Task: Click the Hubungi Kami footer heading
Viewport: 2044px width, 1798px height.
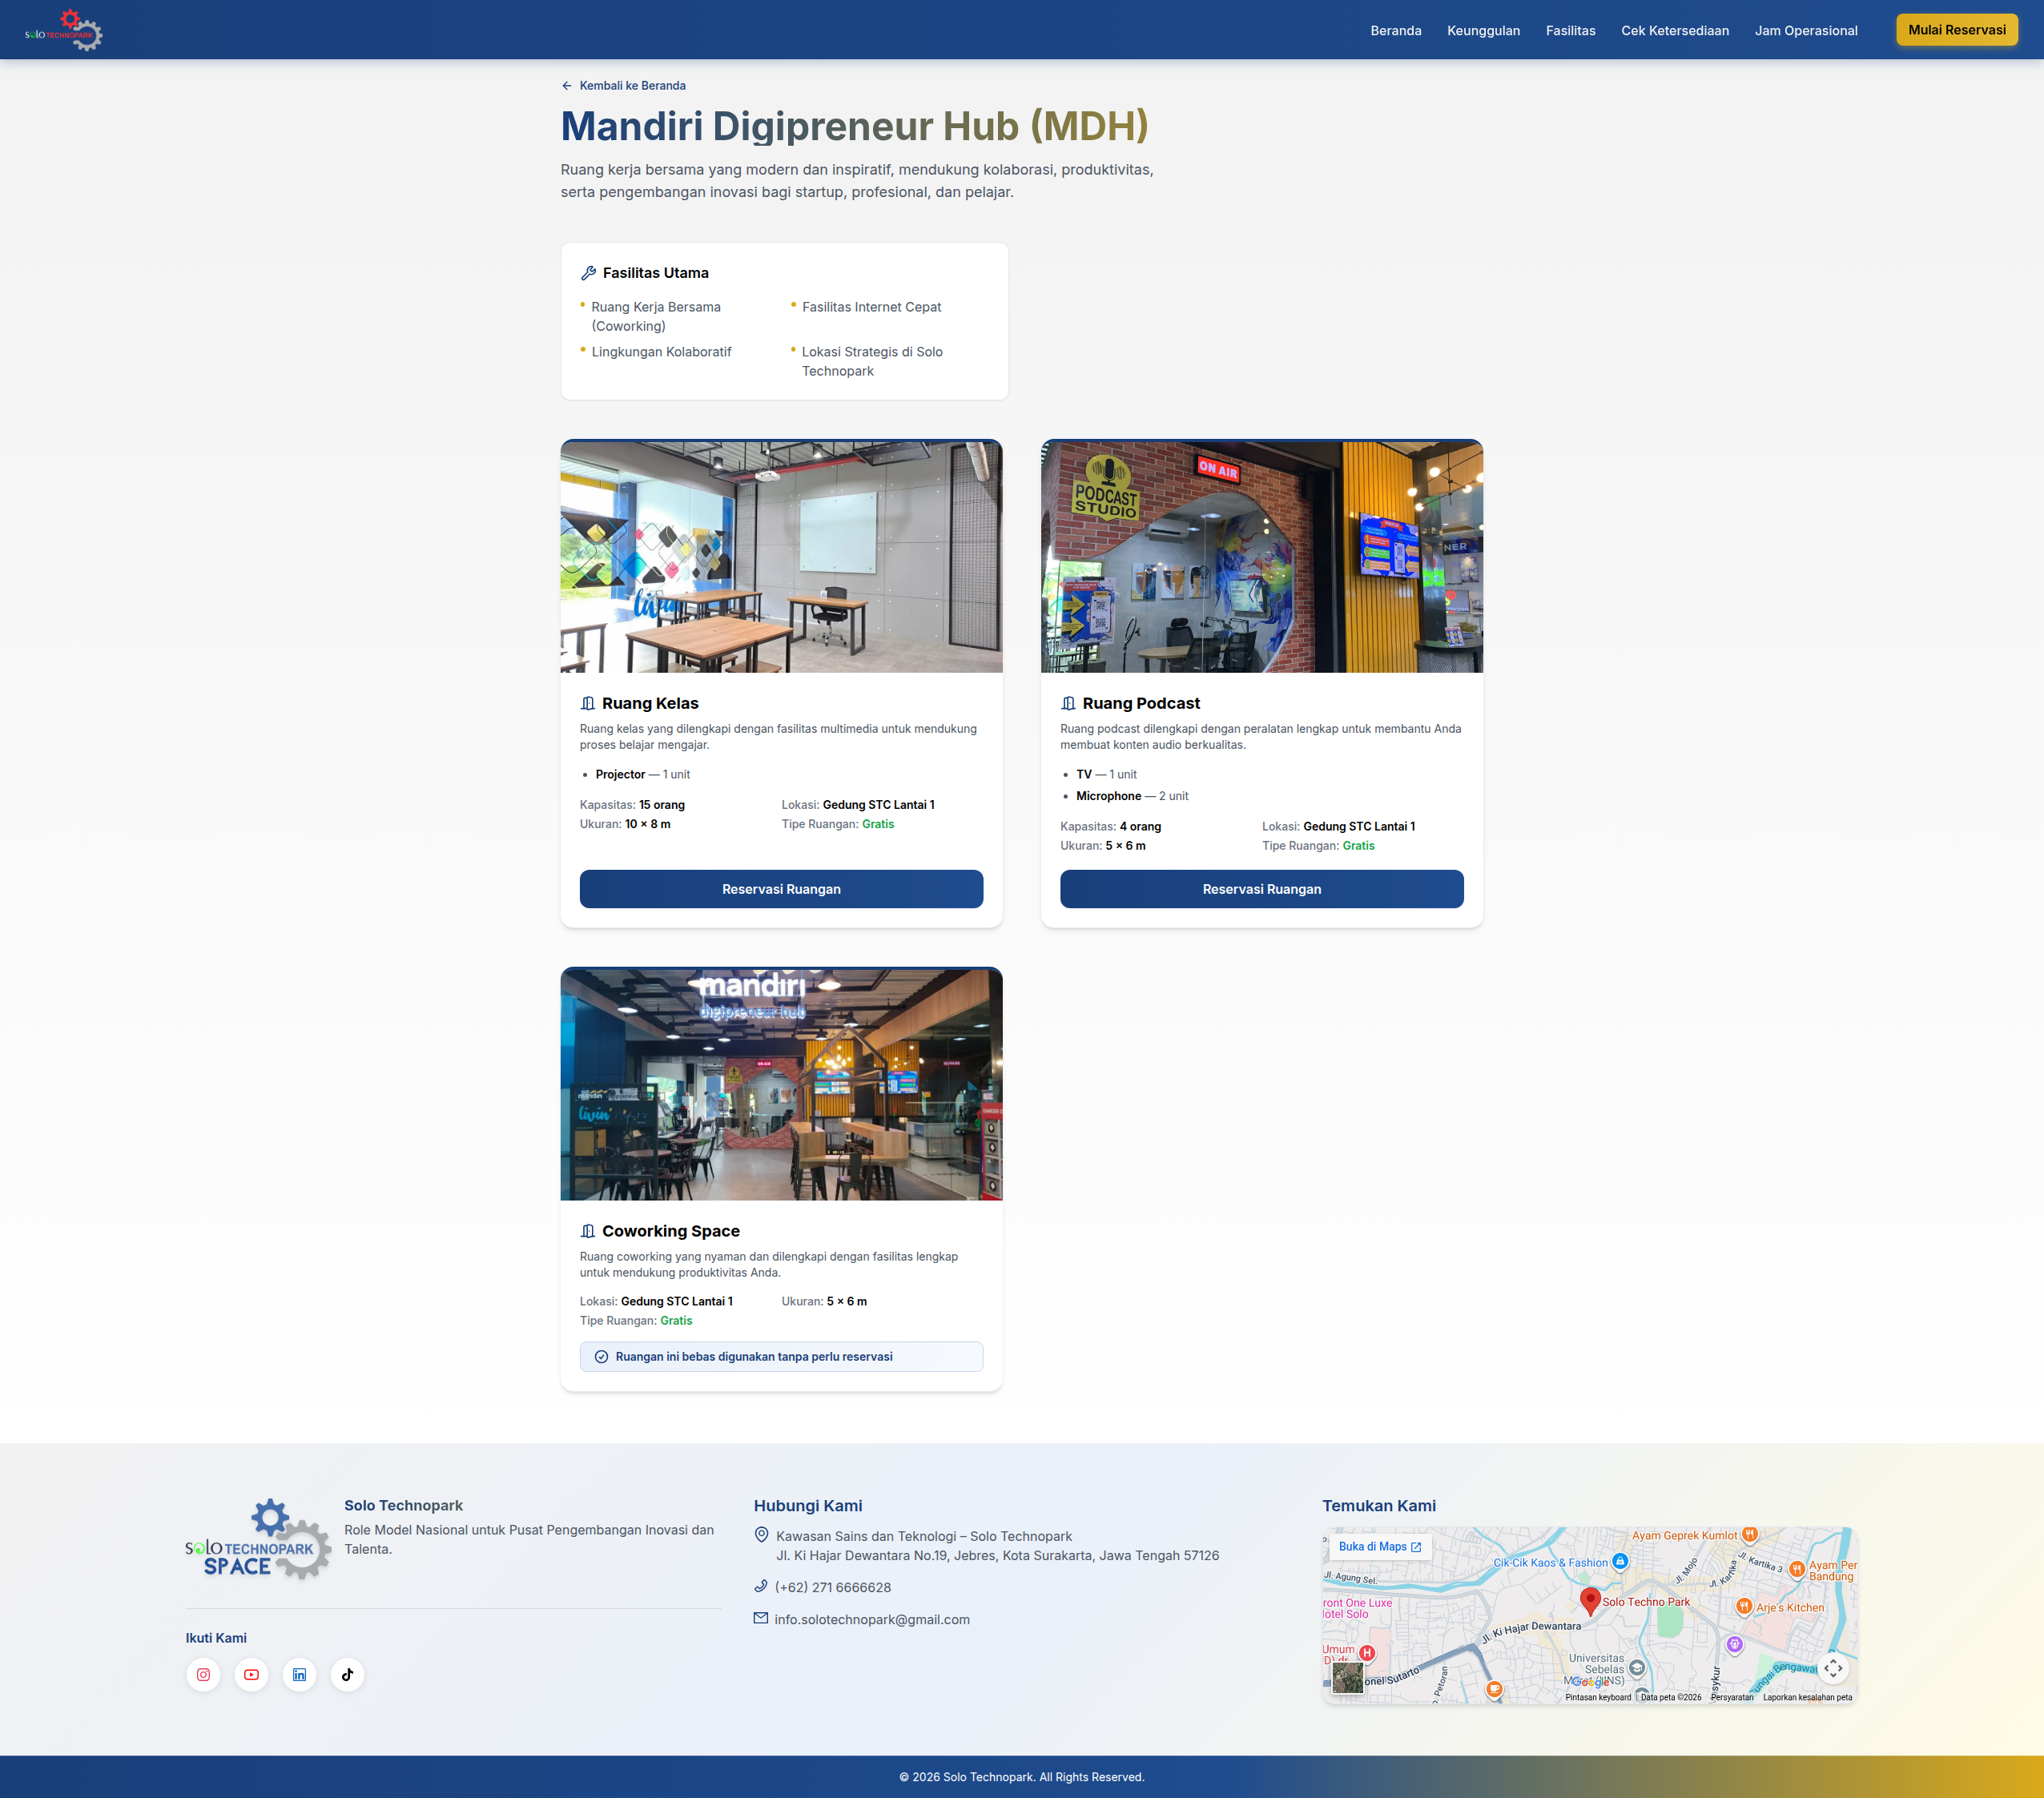Action: [x=807, y=1506]
